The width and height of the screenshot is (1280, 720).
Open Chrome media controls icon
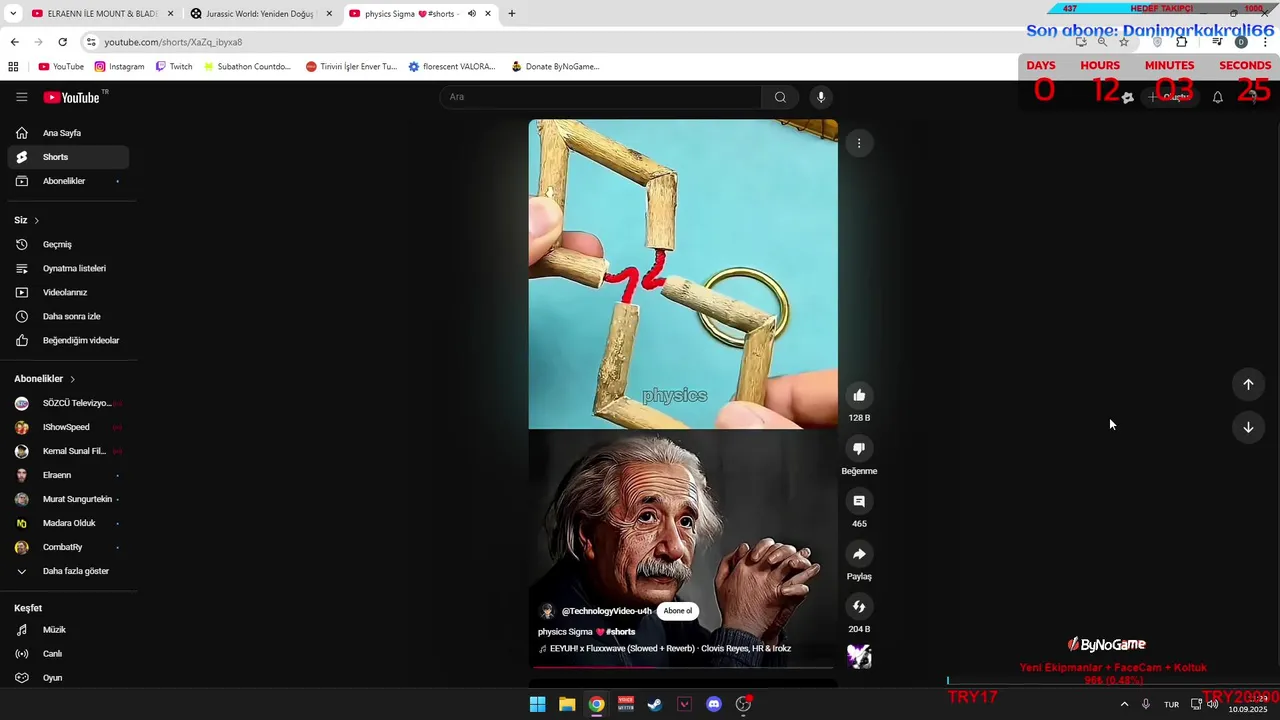point(1217,42)
